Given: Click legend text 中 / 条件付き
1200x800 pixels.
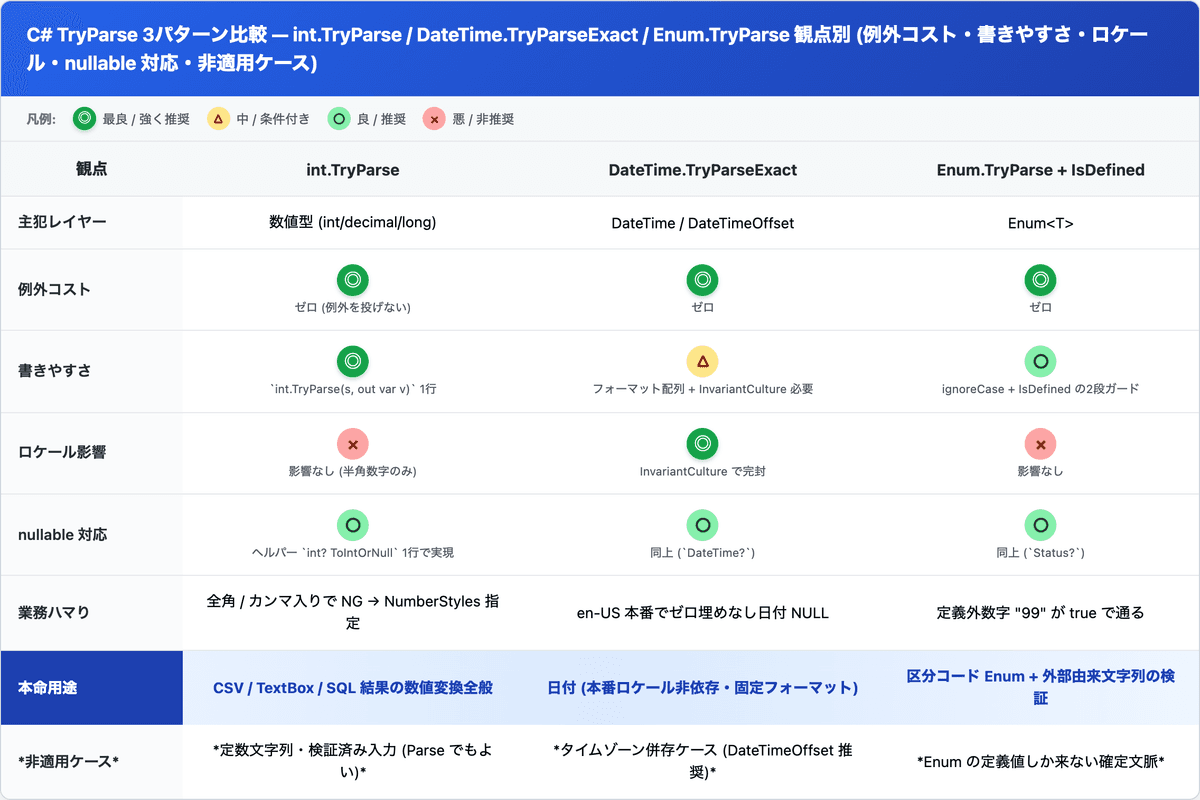Looking at the screenshot, I should 272,120.
